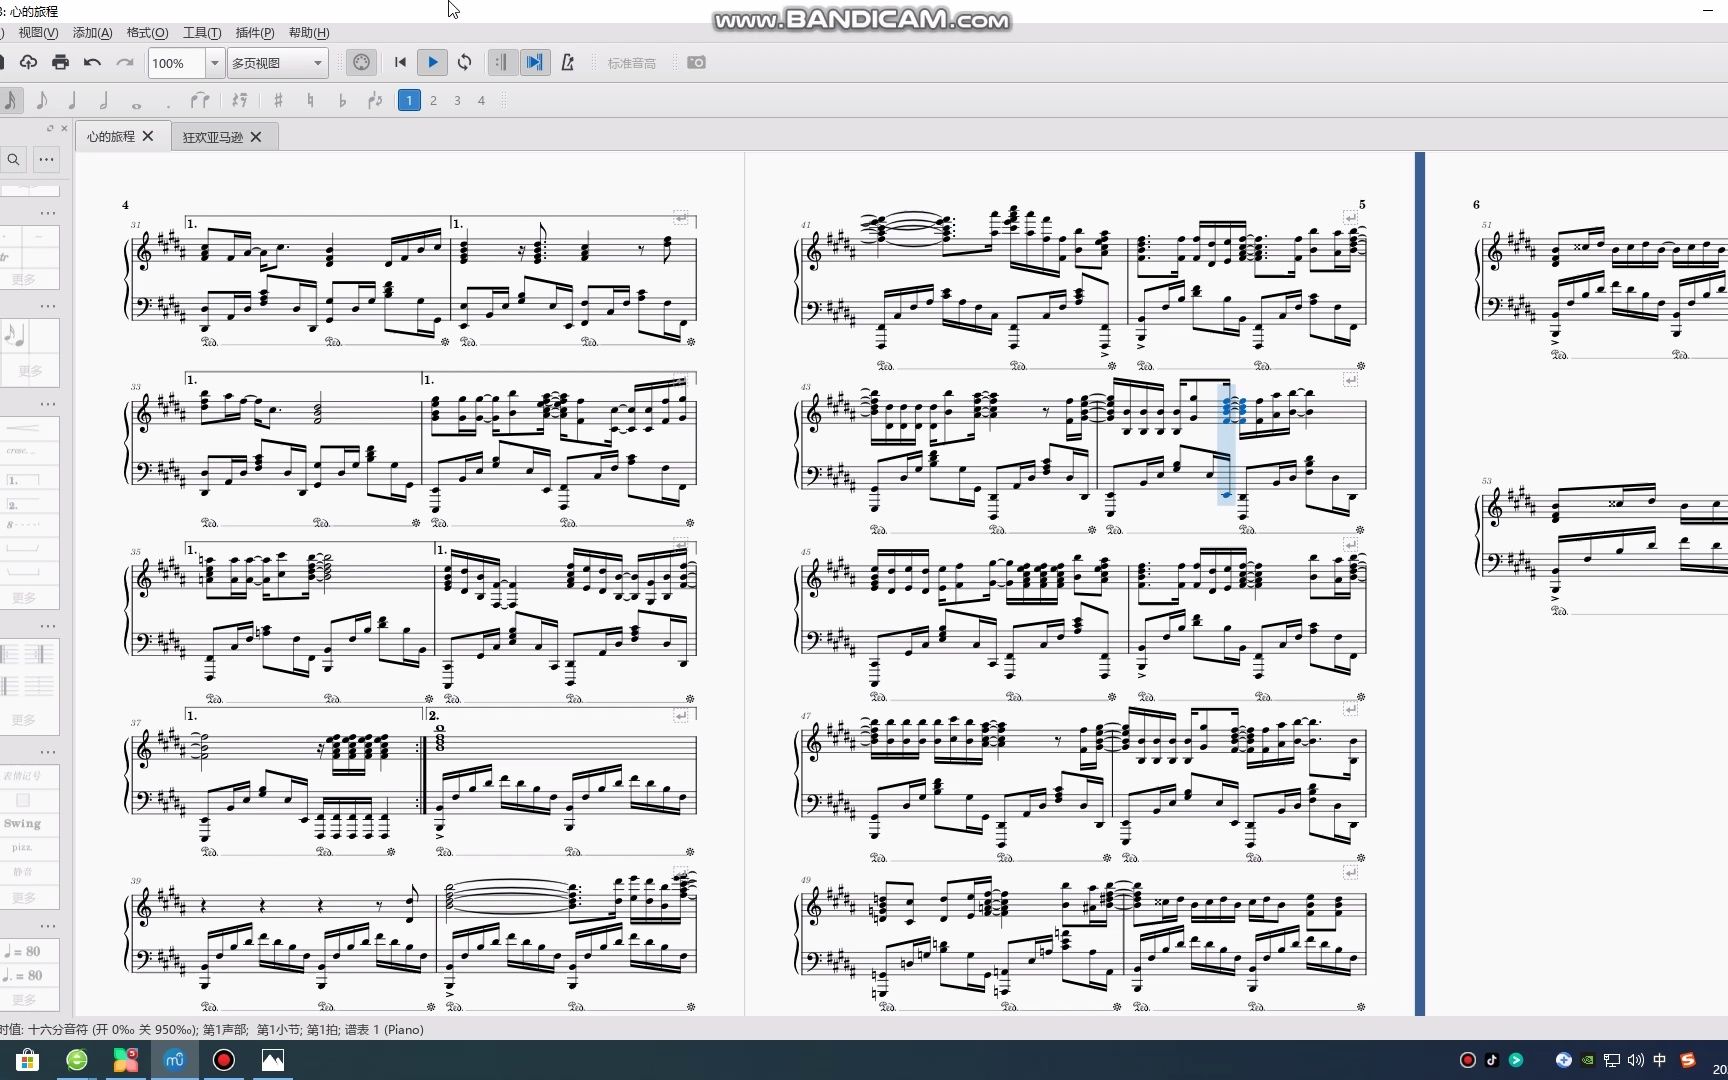Viewport: 1728px width, 1080px height.
Task: Open the 多页视图 view mode dropdown
Action: (x=277, y=63)
